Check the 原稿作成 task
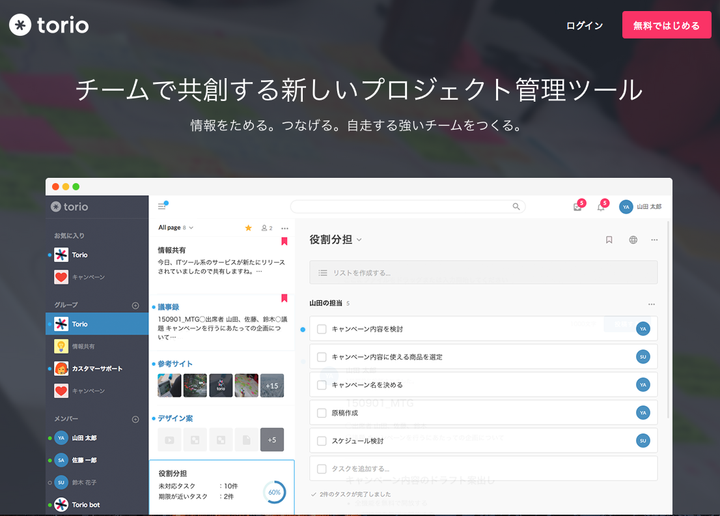This screenshot has height=516, width=720. 322,413
